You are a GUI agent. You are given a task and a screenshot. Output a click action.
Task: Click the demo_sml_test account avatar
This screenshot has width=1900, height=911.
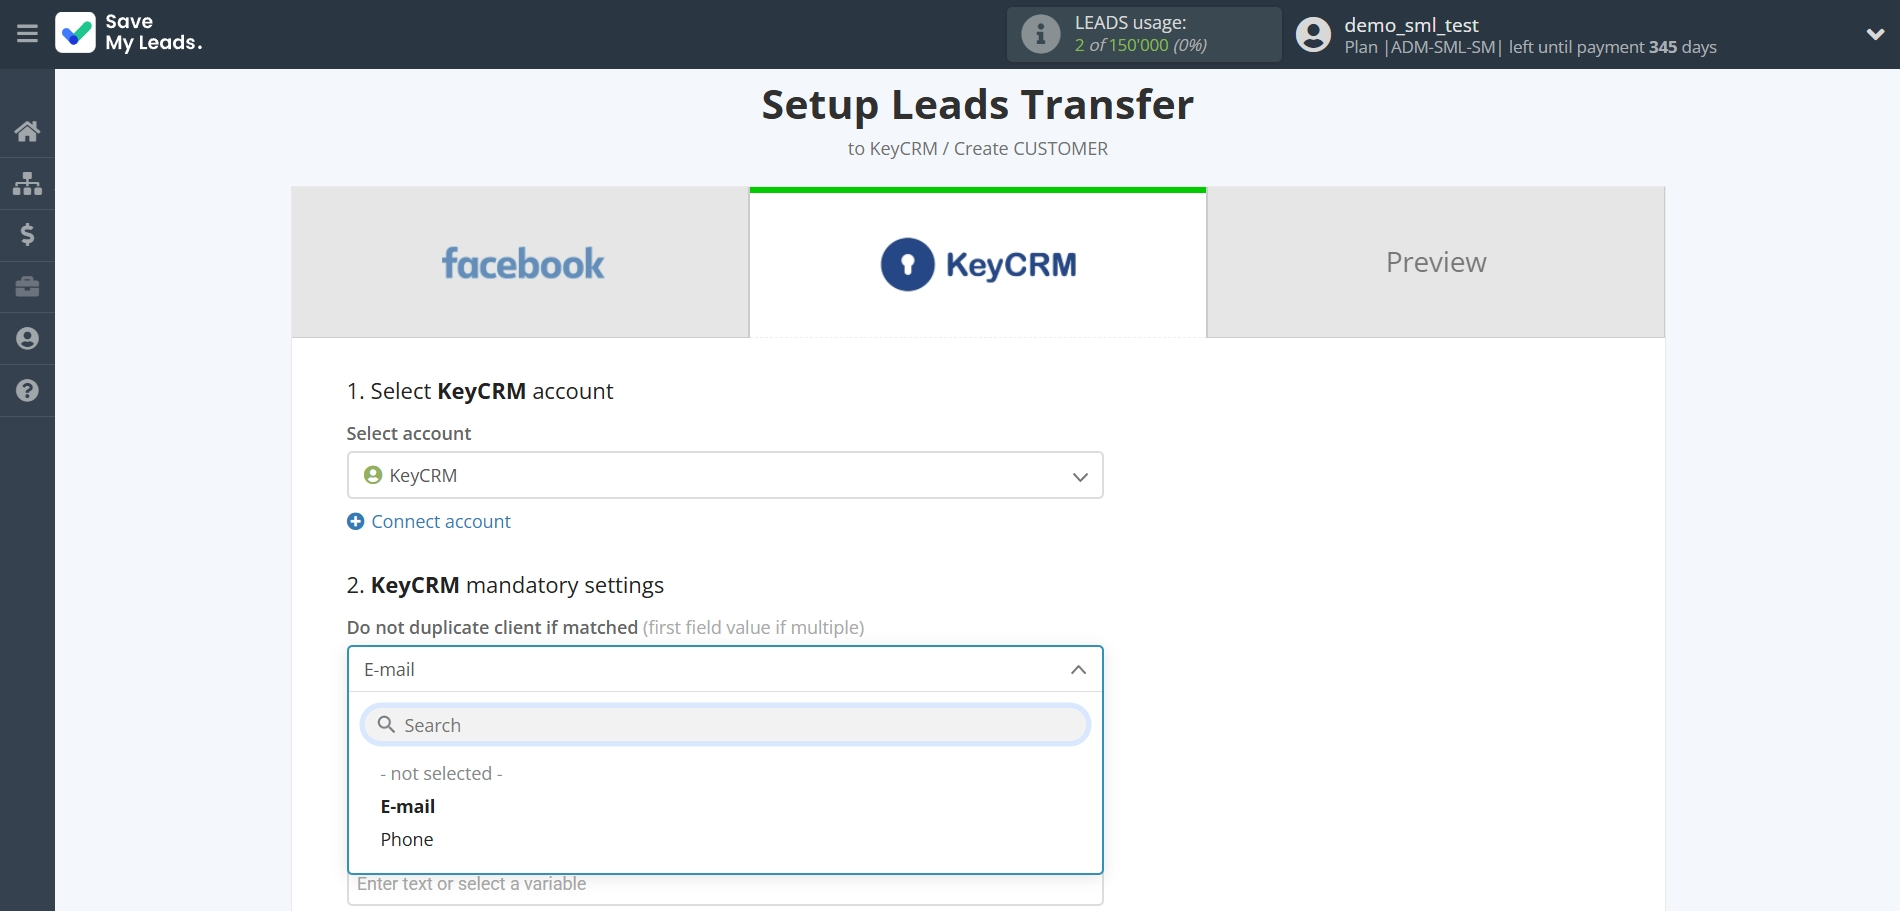[1312, 33]
